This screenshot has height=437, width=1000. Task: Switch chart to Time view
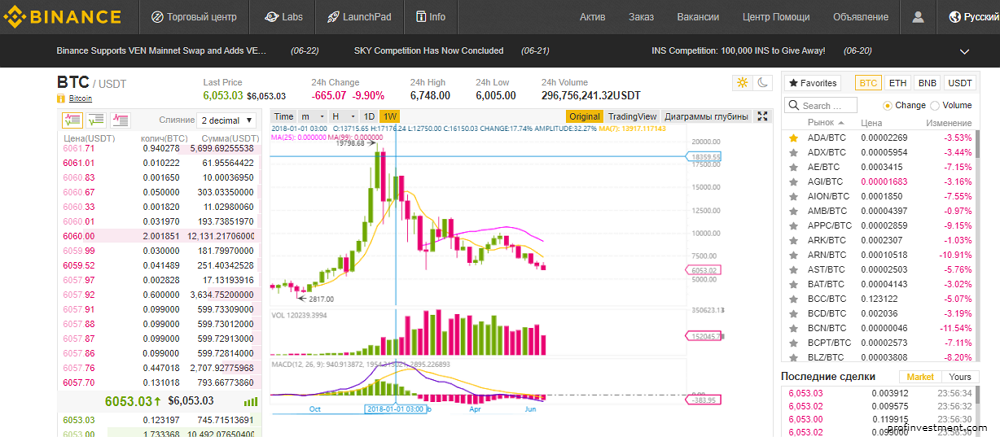tap(284, 116)
